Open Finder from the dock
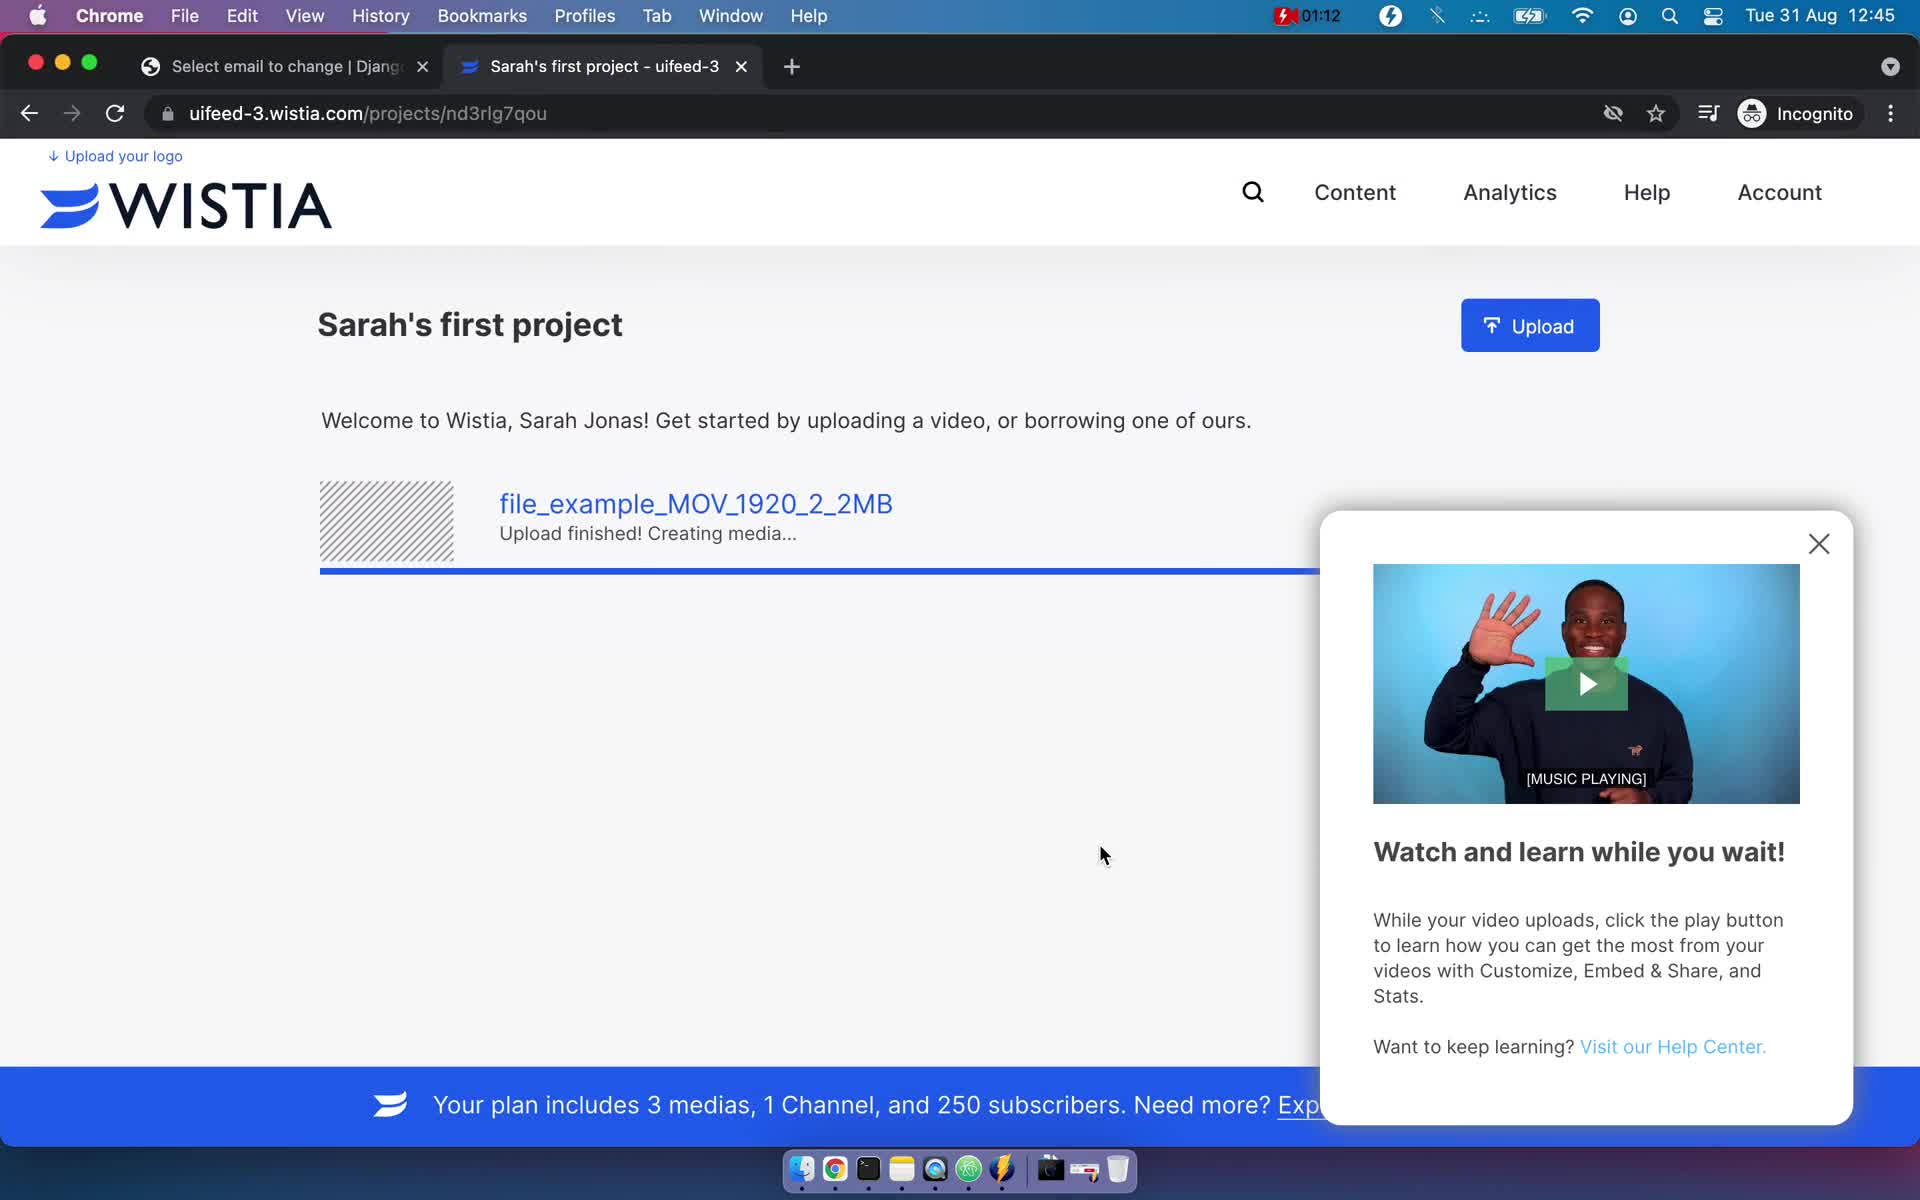Viewport: 1920px width, 1200px height. [x=802, y=1168]
